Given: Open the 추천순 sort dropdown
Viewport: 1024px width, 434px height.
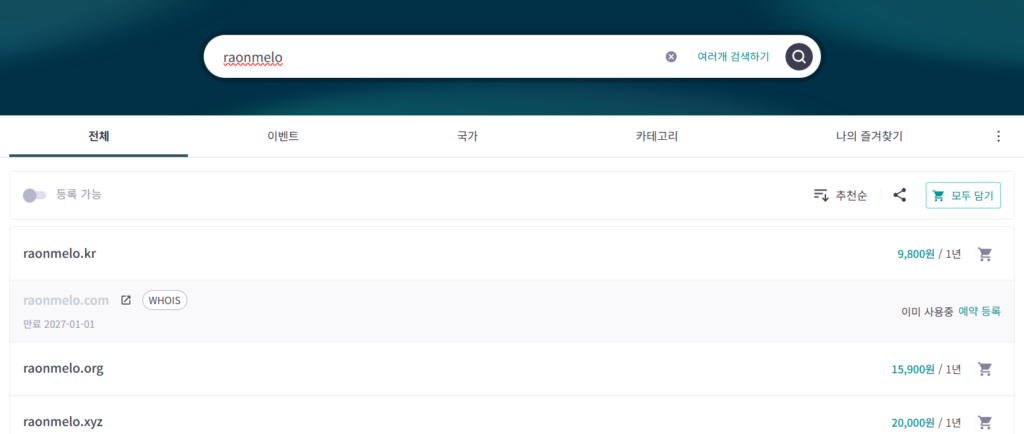Looking at the screenshot, I should (x=840, y=195).
